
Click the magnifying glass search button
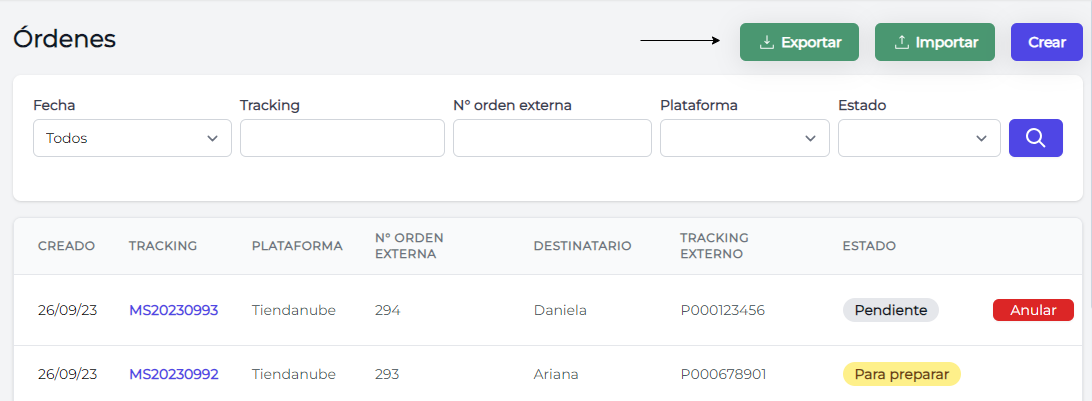(x=1036, y=138)
